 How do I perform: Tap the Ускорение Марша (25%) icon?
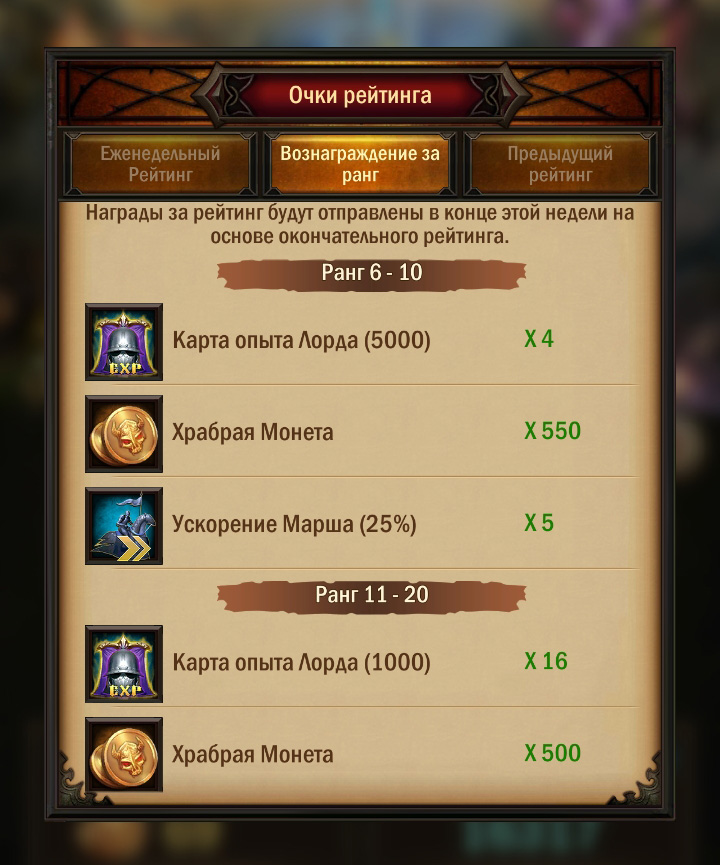124,526
